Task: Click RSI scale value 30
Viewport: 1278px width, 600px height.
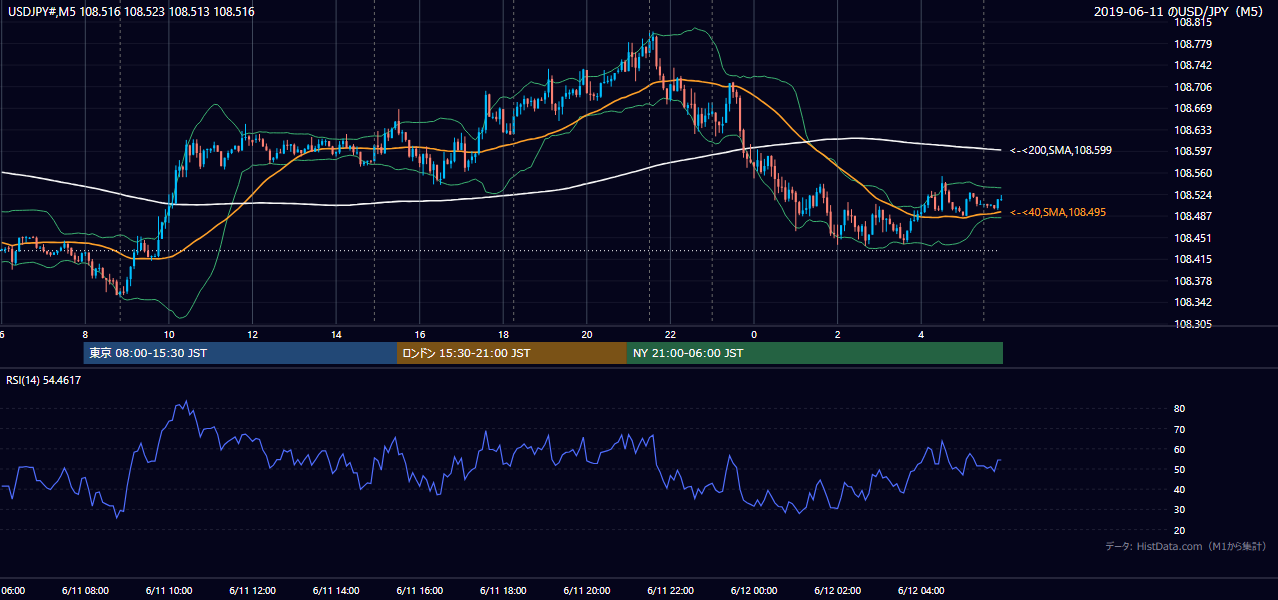Action: [1180, 510]
